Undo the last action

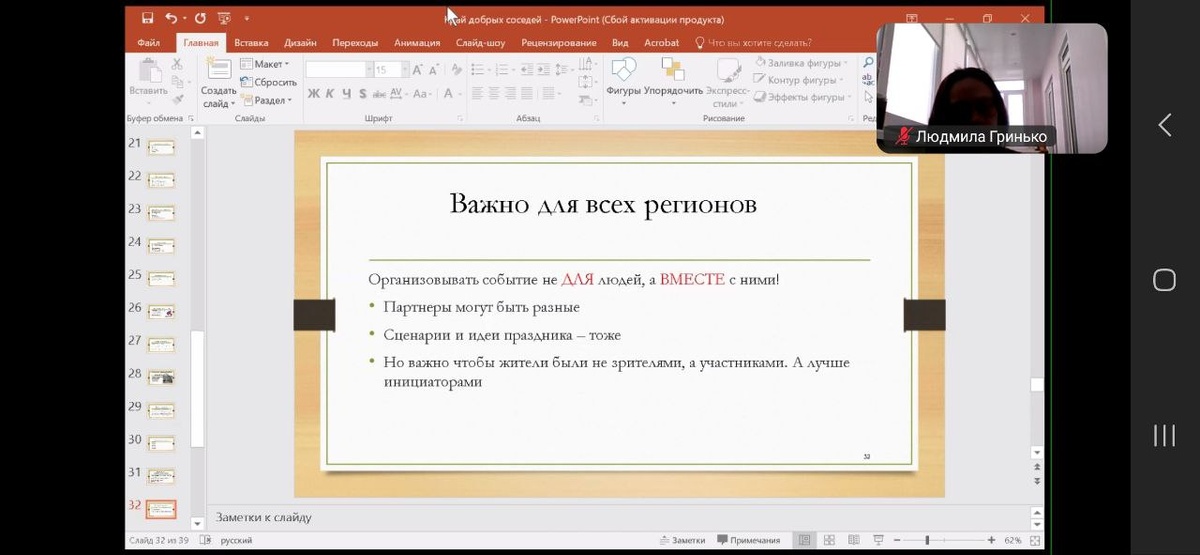171,18
